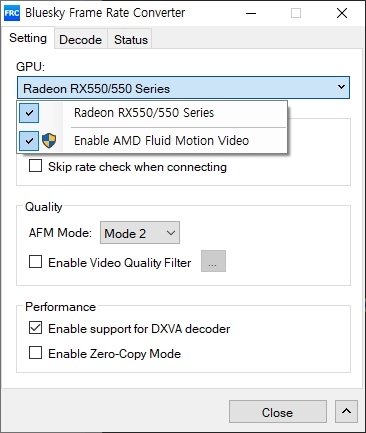Click the up-arrow collapse button next to Close
The width and height of the screenshot is (366, 433).
tap(346, 411)
